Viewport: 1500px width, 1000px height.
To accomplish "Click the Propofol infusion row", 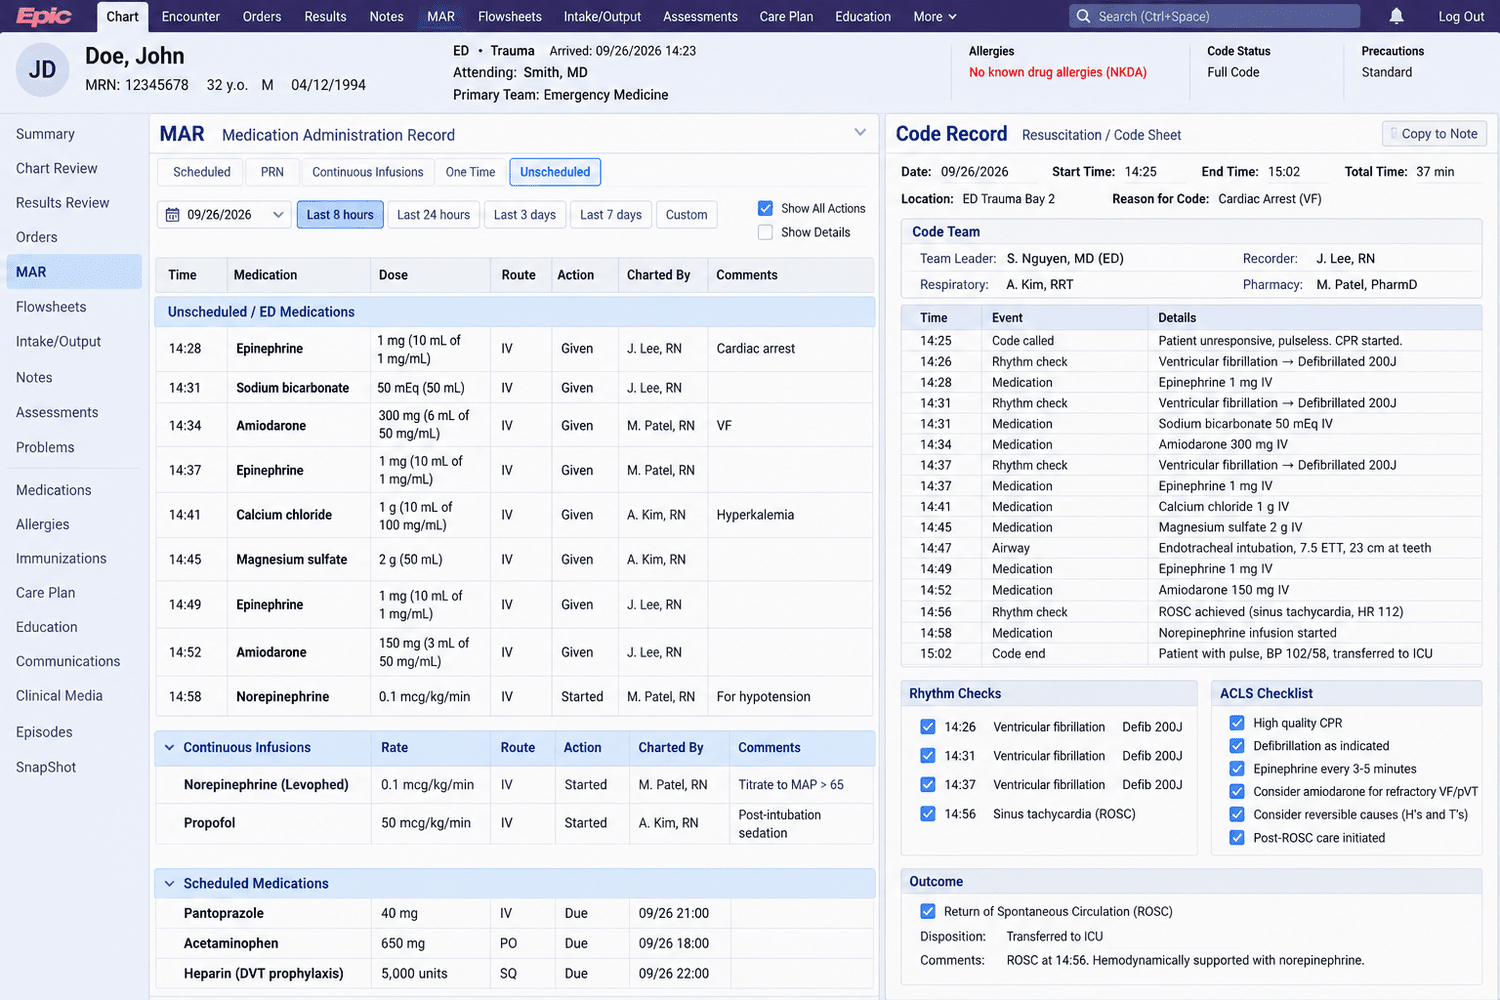I will [x=514, y=823].
